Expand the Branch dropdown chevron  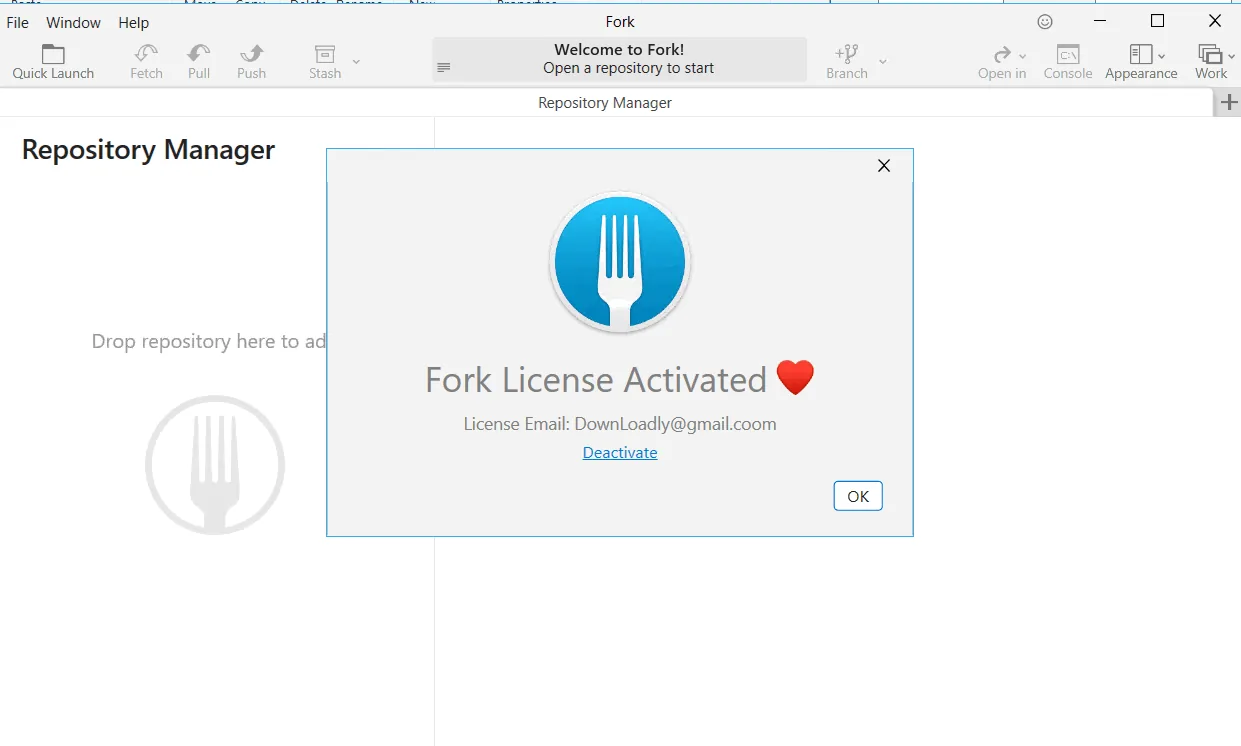tap(882, 62)
